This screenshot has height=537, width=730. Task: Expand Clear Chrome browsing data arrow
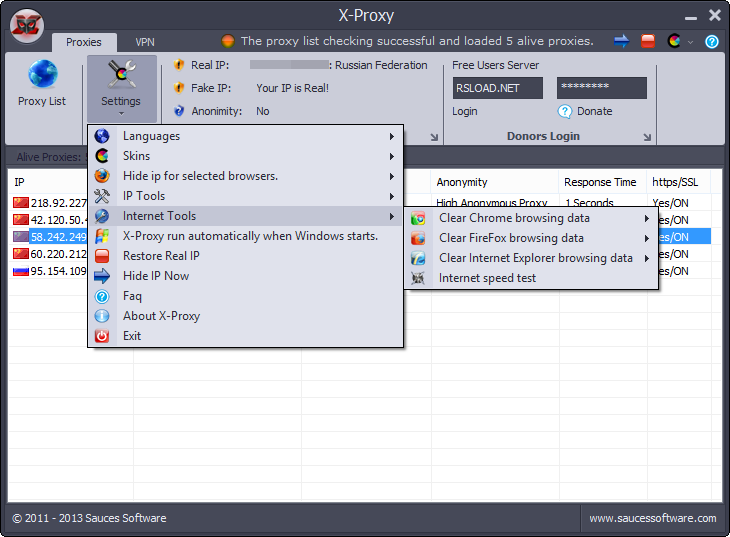coord(647,218)
